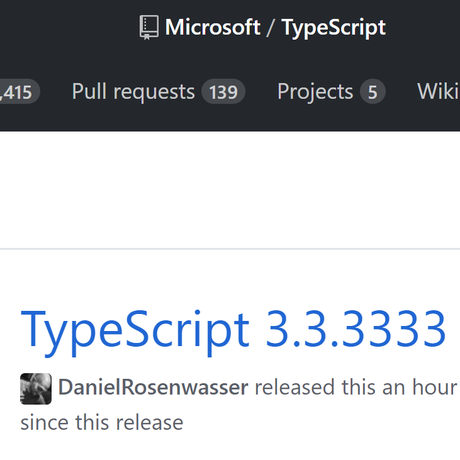Open the TypeScript repository link

[x=334, y=28]
